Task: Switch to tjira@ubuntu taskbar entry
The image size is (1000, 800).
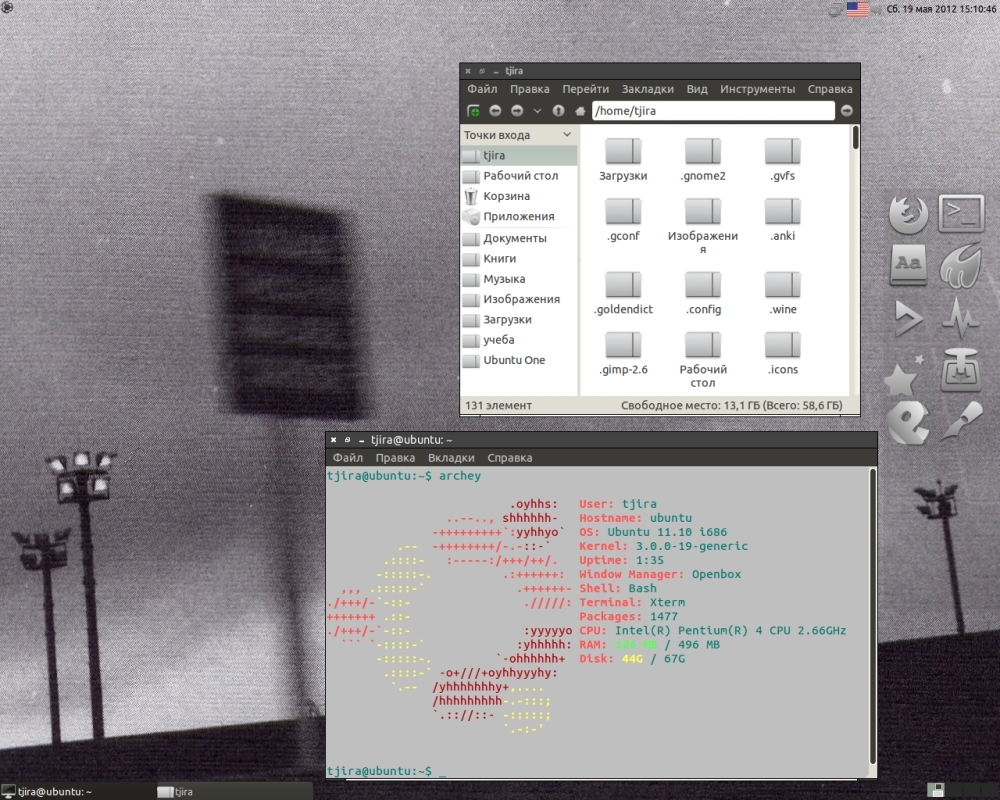Action: (78, 792)
